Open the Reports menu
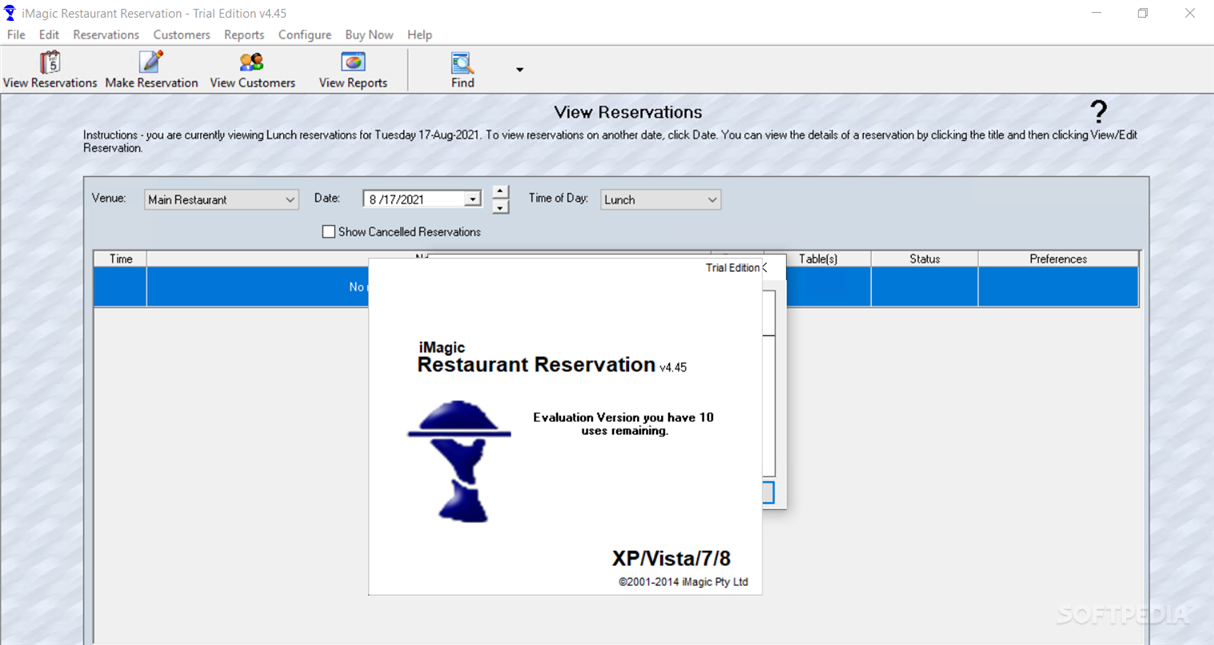The height and width of the screenshot is (645, 1214). pos(244,34)
